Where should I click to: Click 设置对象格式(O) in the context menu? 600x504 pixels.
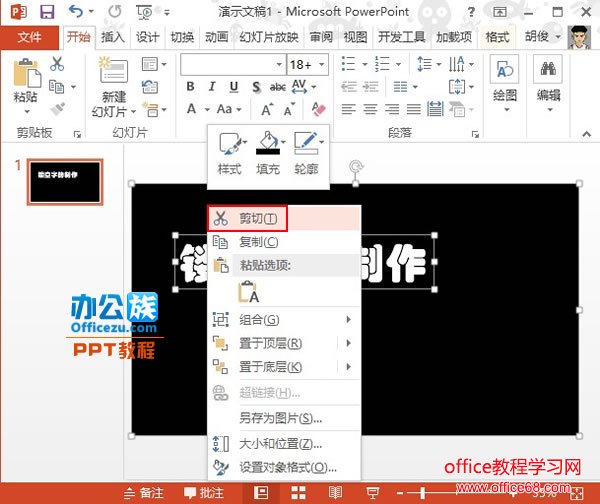(x=284, y=467)
